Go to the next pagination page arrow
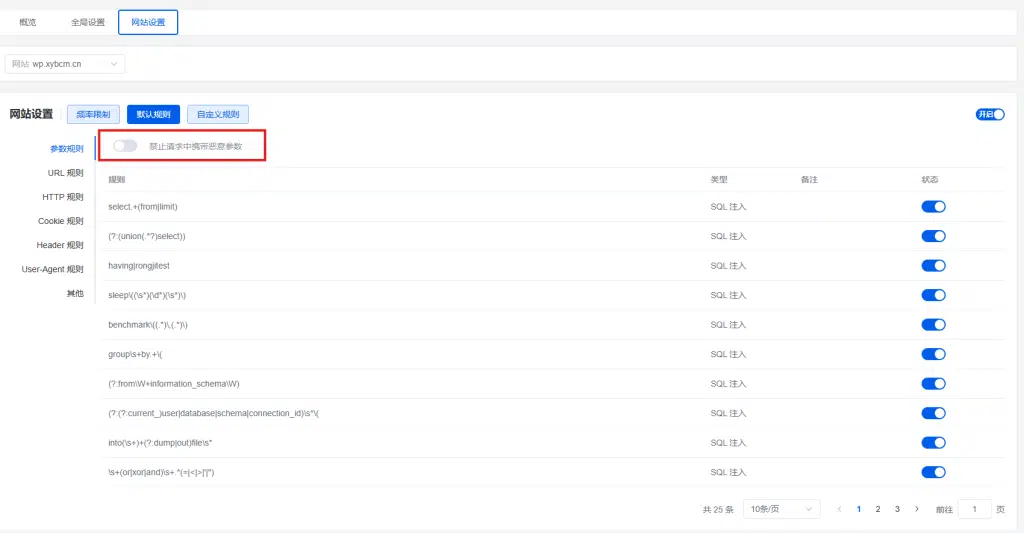The width and height of the screenshot is (1024, 533). coord(916,509)
